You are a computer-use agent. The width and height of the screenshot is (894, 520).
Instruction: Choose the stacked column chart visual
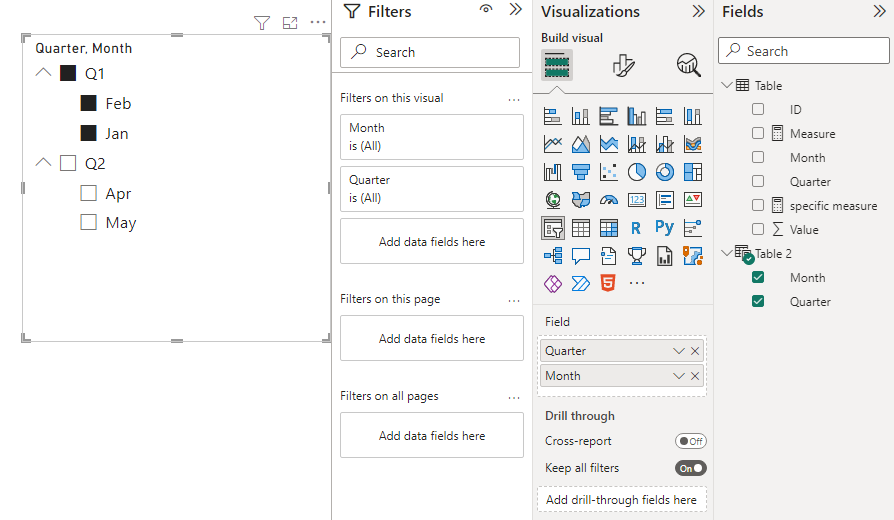point(580,116)
